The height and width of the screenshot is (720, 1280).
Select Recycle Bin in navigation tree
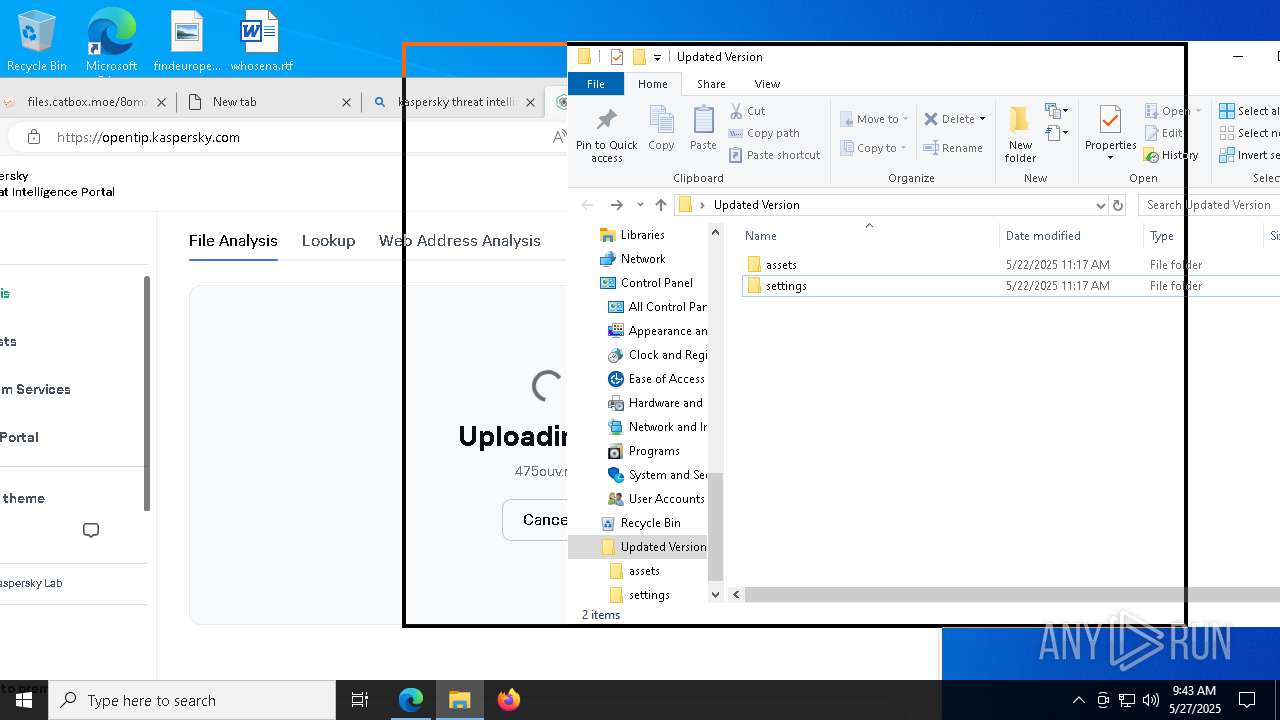click(650, 523)
